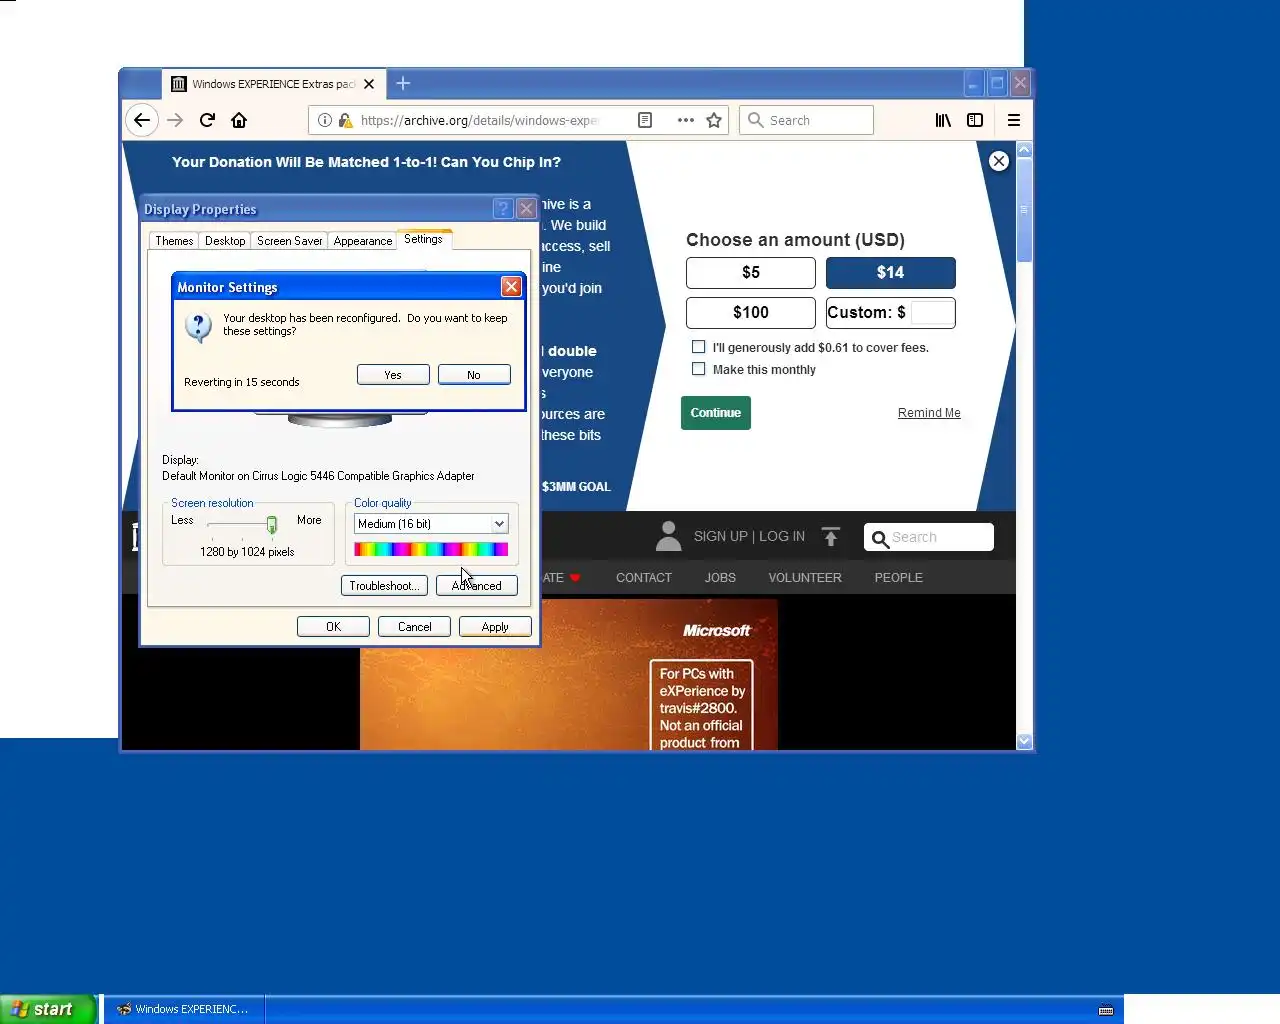This screenshot has height=1024, width=1280.
Task: Click into the Custom dollar amount field
Action: [x=932, y=313]
